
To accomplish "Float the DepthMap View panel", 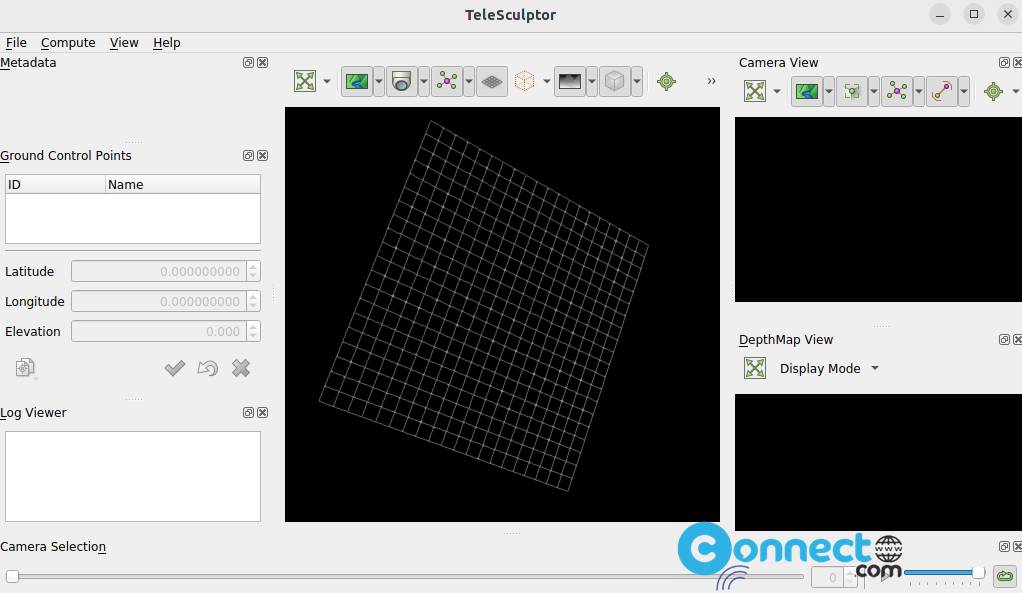I will coord(1004,340).
